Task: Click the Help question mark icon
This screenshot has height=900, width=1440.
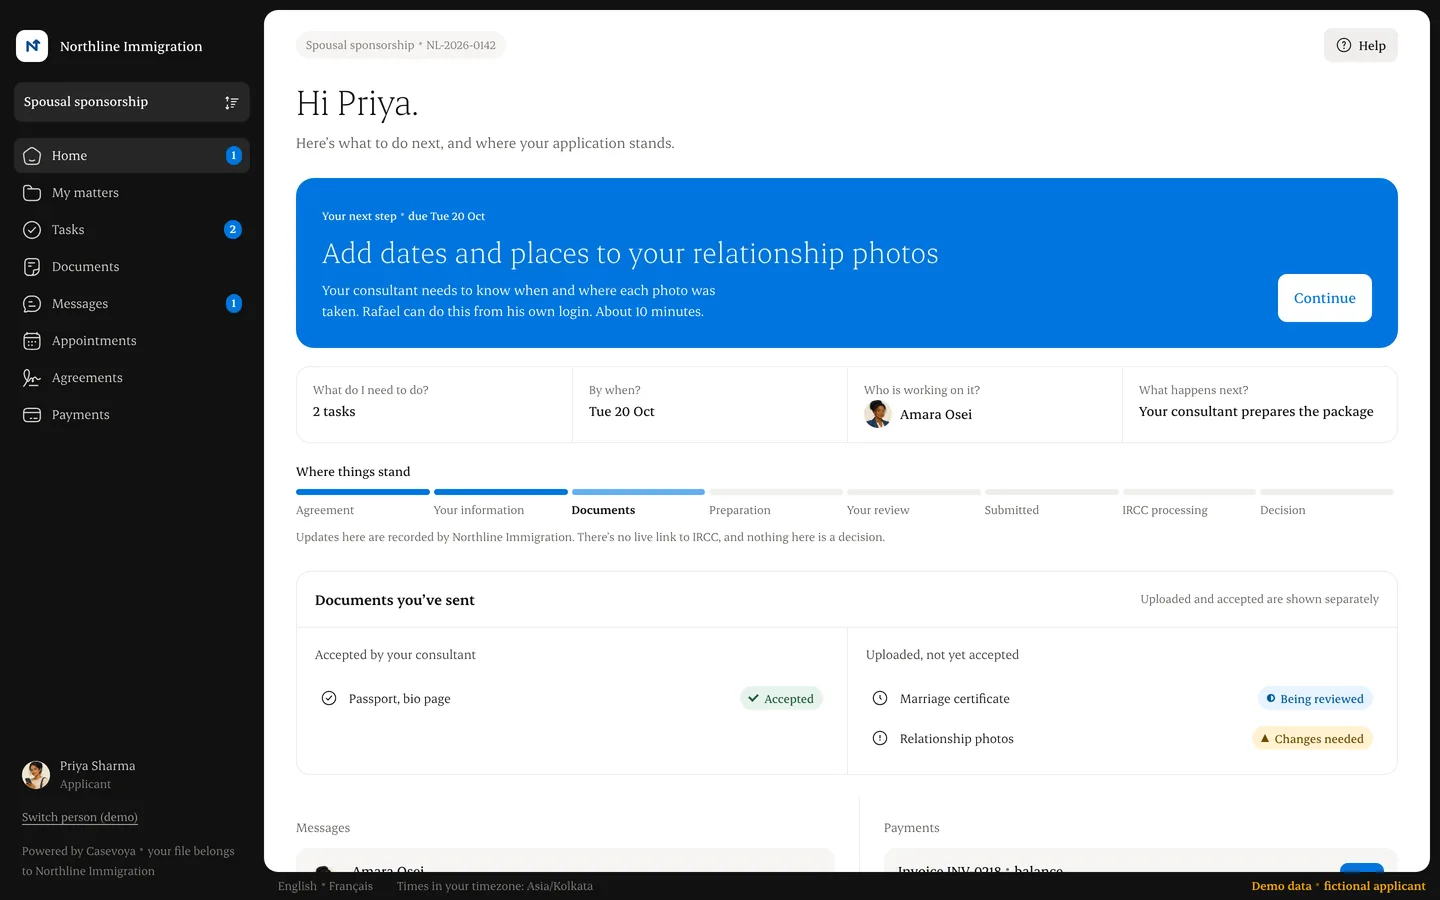Action: (1344, 45)
